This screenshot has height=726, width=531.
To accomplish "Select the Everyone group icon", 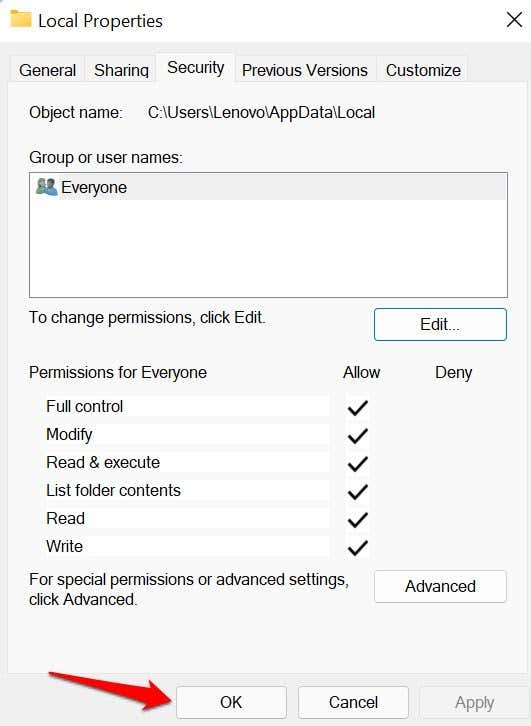I will pos(46,187).
